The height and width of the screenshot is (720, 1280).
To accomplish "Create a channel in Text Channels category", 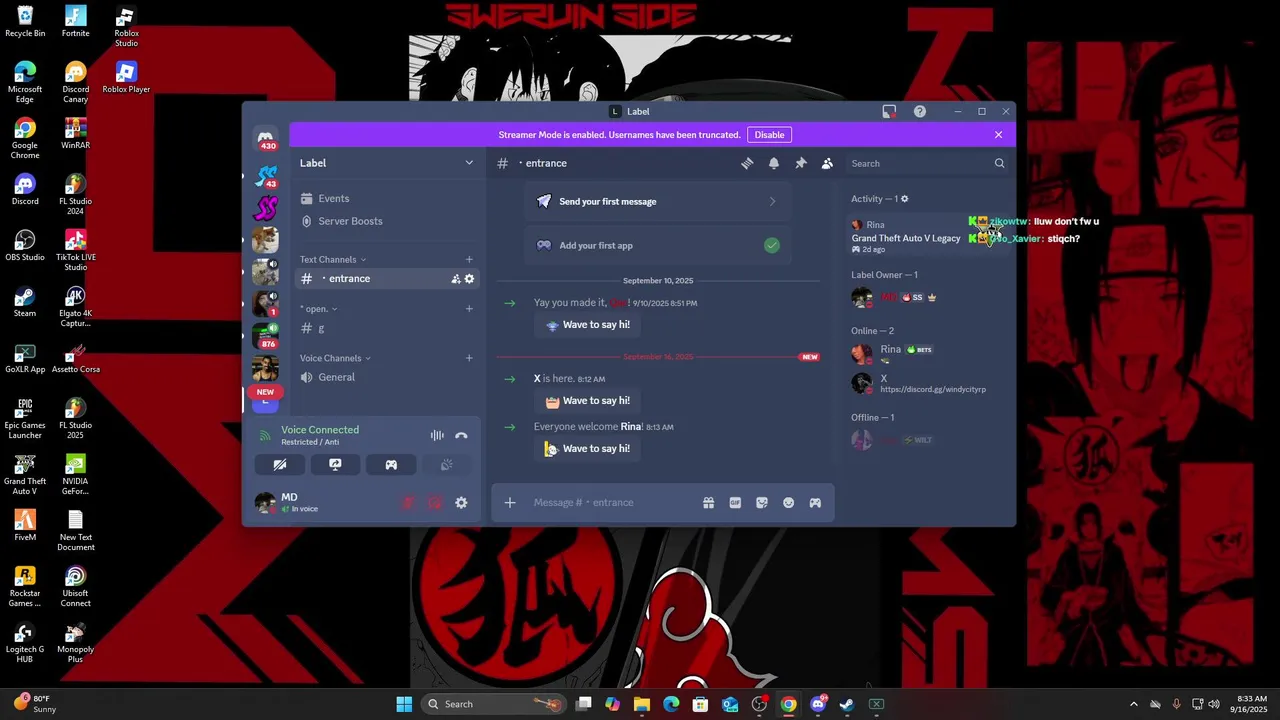I will [469, 260].
